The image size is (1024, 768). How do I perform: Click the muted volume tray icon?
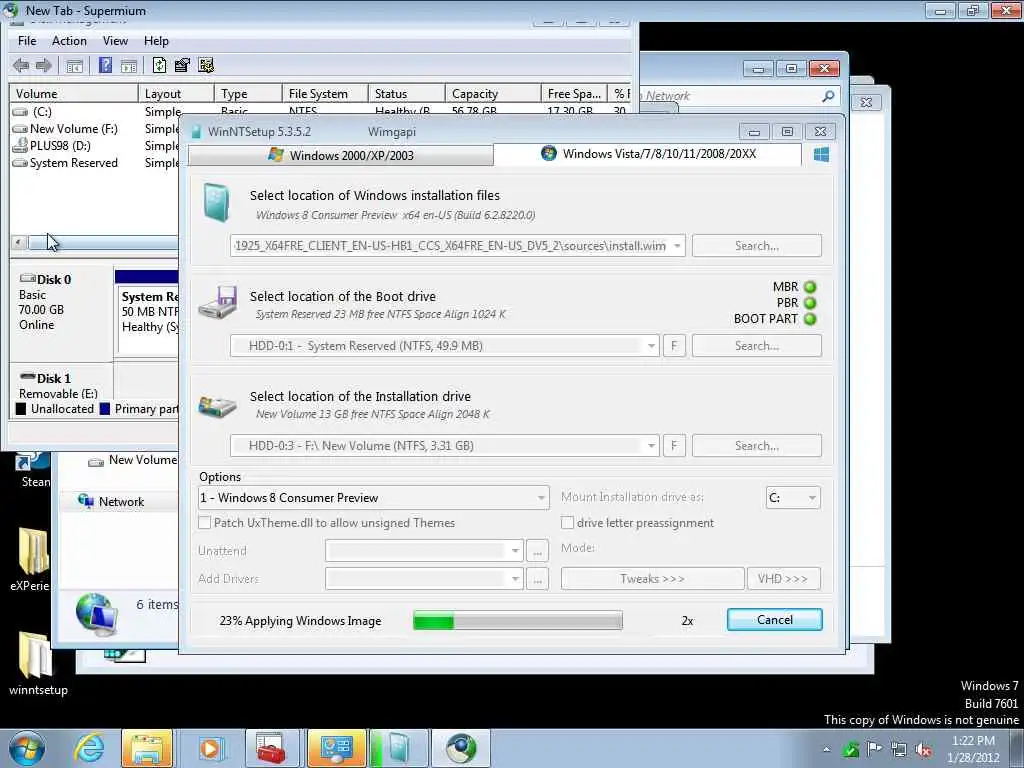click(923, 750)
